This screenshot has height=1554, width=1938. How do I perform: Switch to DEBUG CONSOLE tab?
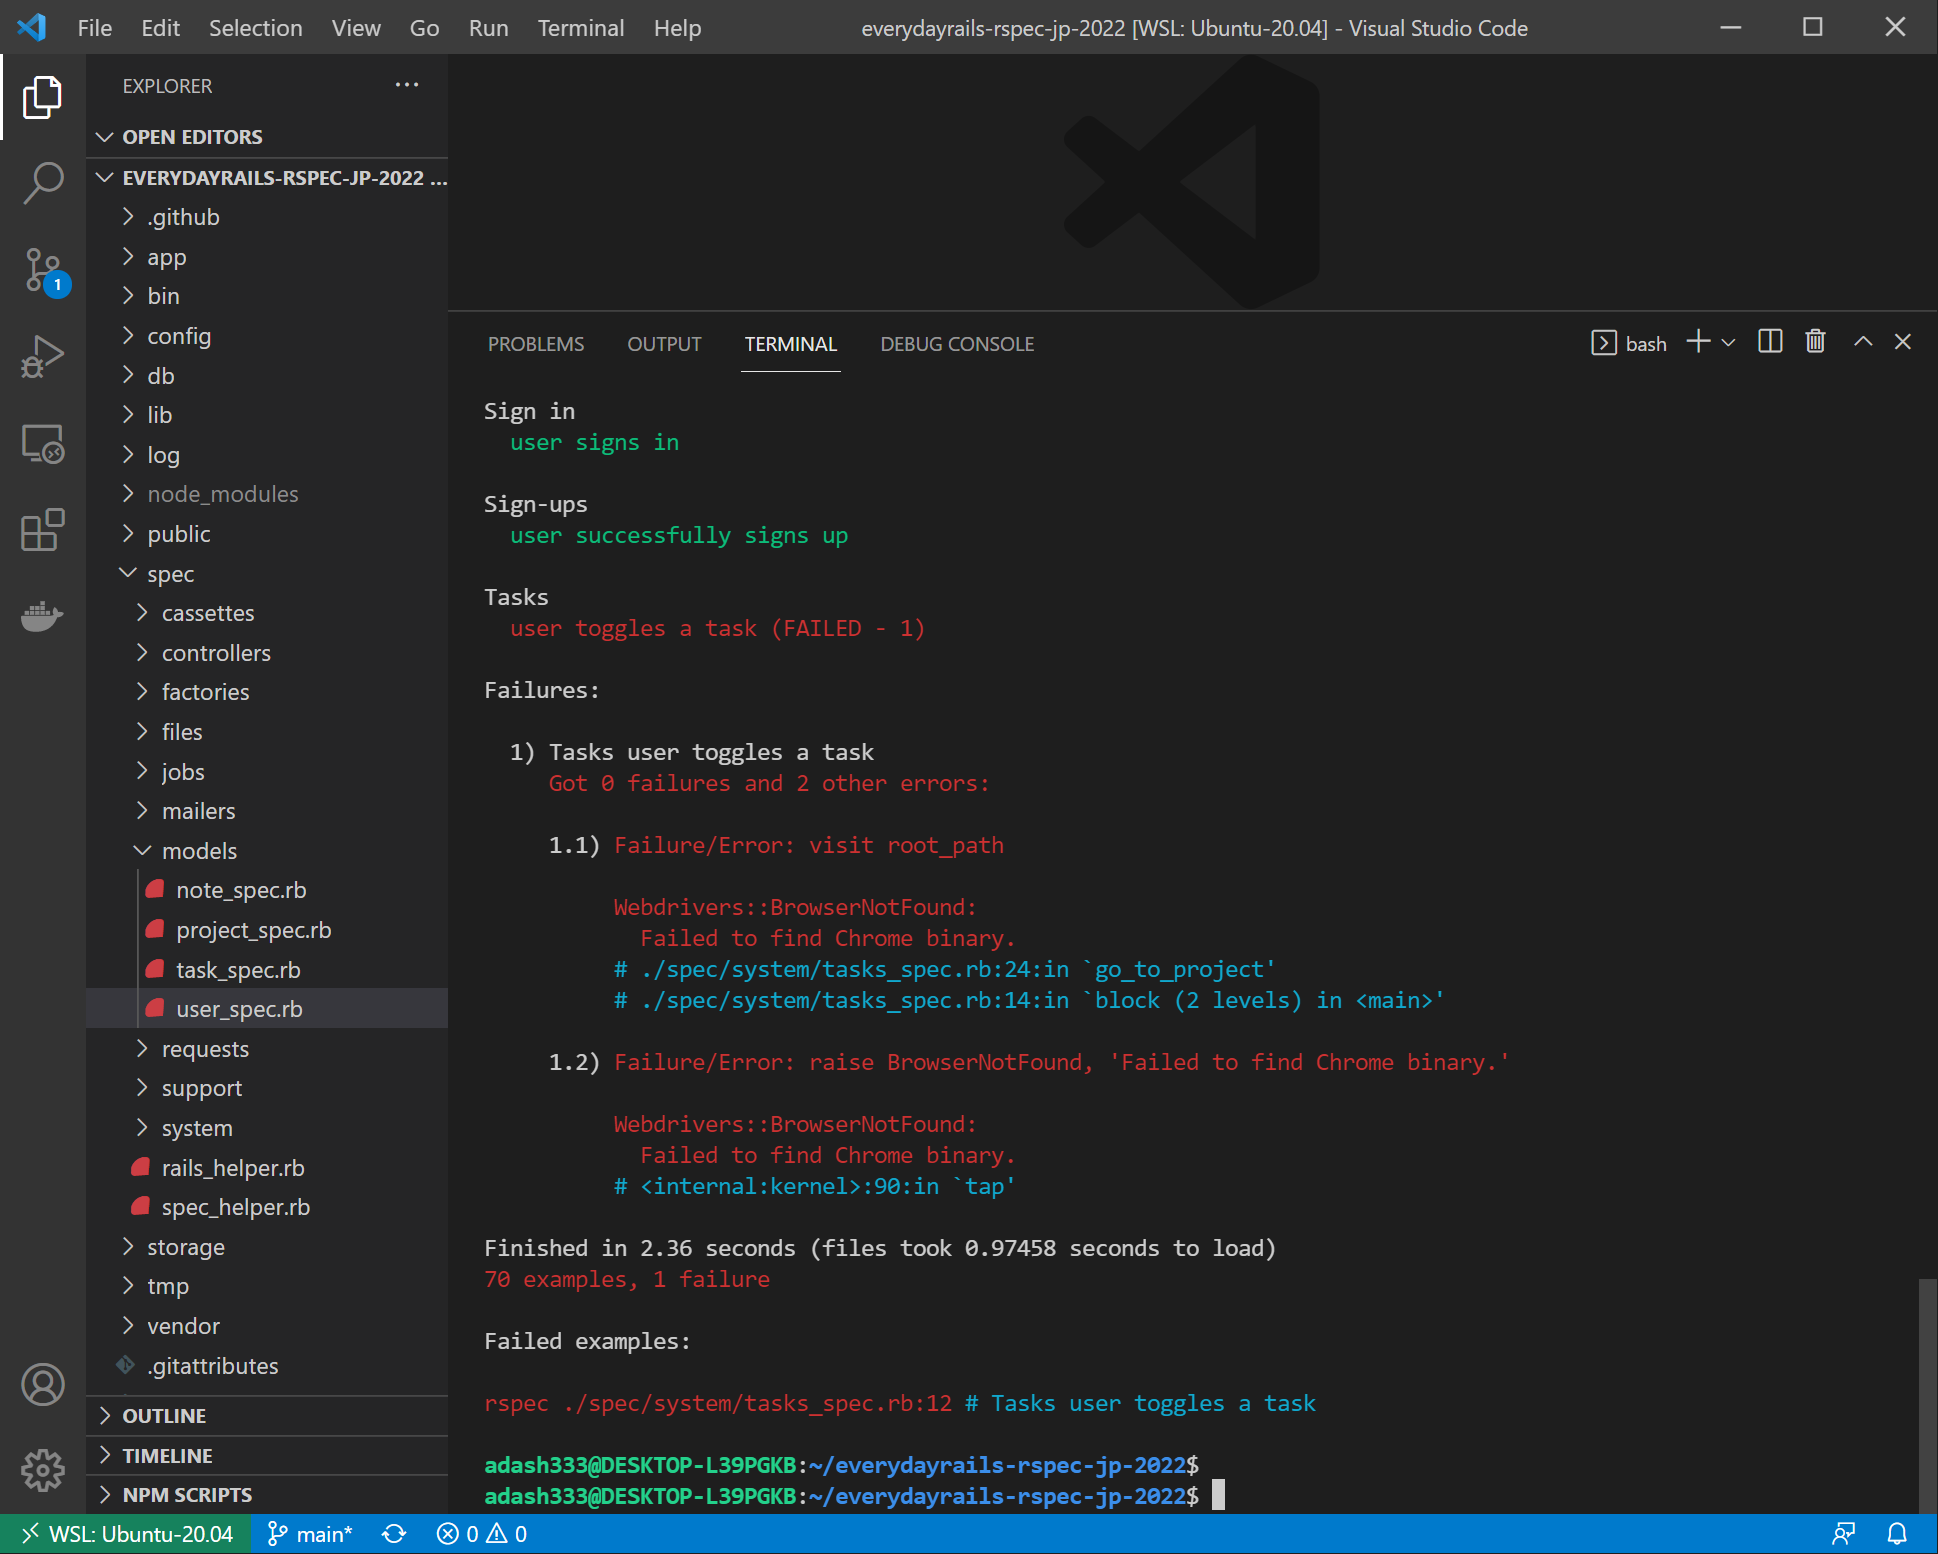957,344
